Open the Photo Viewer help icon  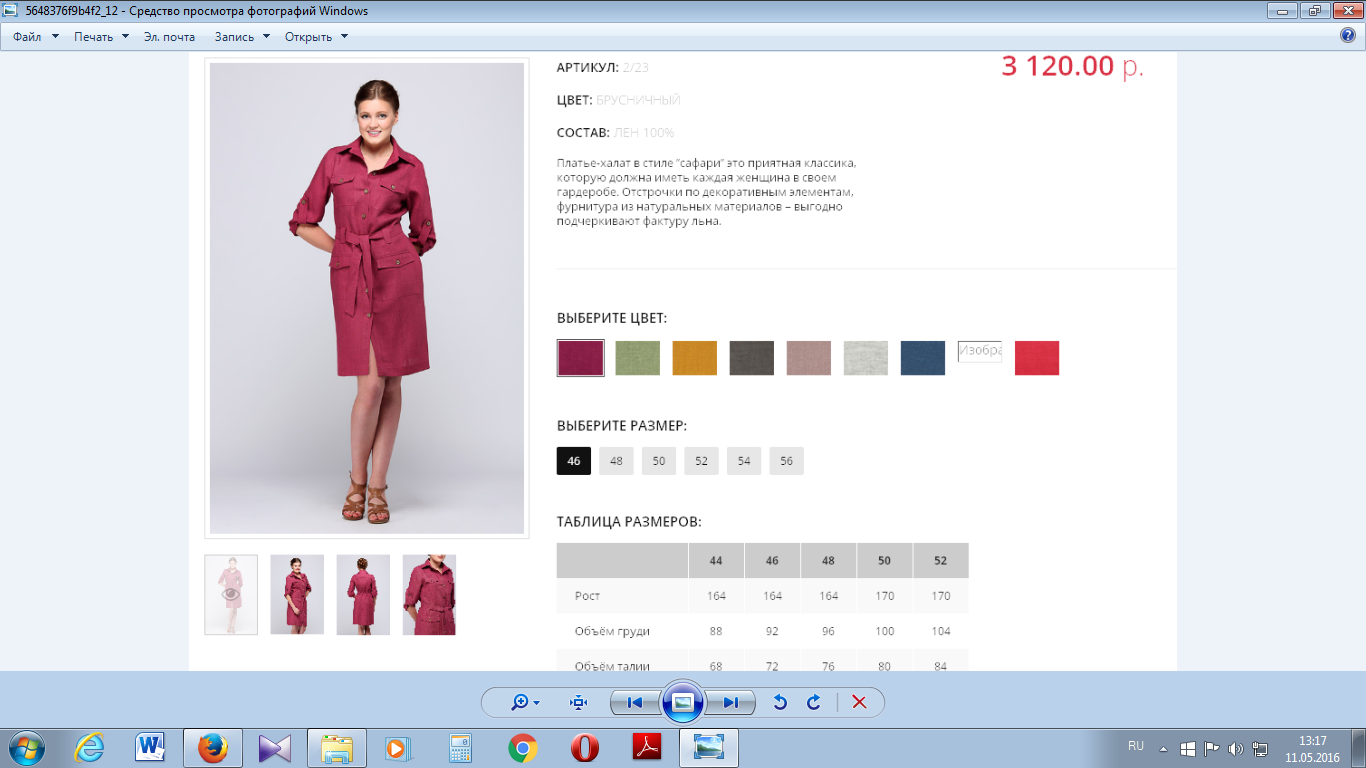point(1347,36)
